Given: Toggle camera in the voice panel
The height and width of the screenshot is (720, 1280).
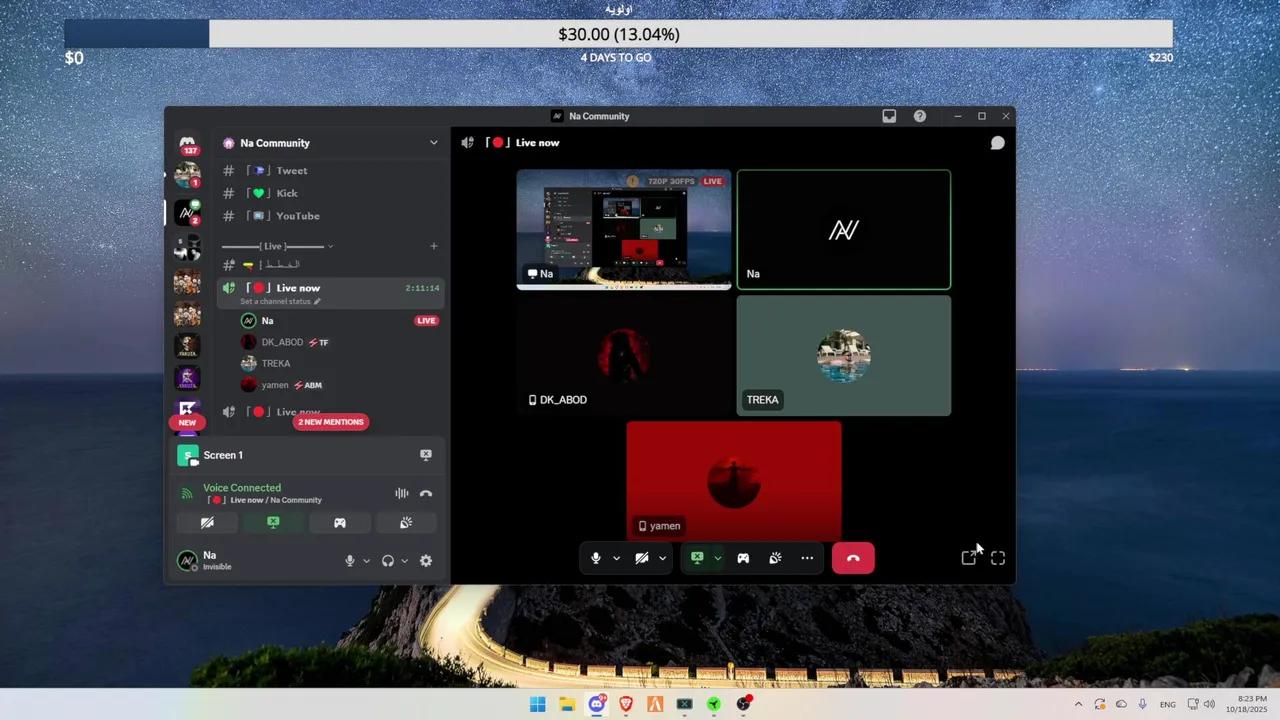Looking at the screenshot, I should coord(207,522).
